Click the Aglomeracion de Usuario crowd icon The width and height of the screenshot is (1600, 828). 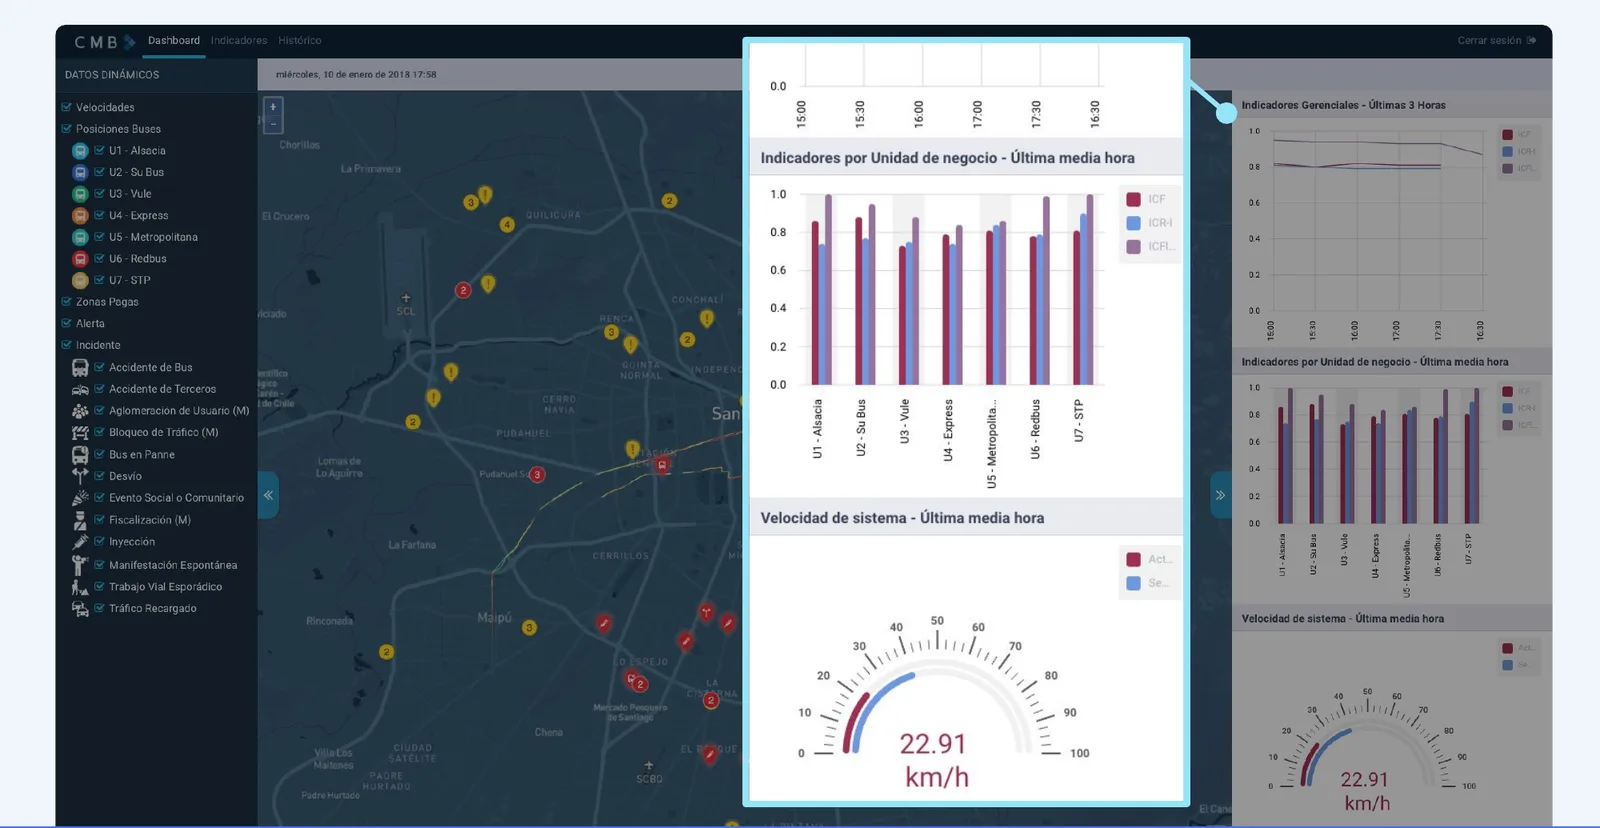80,411
